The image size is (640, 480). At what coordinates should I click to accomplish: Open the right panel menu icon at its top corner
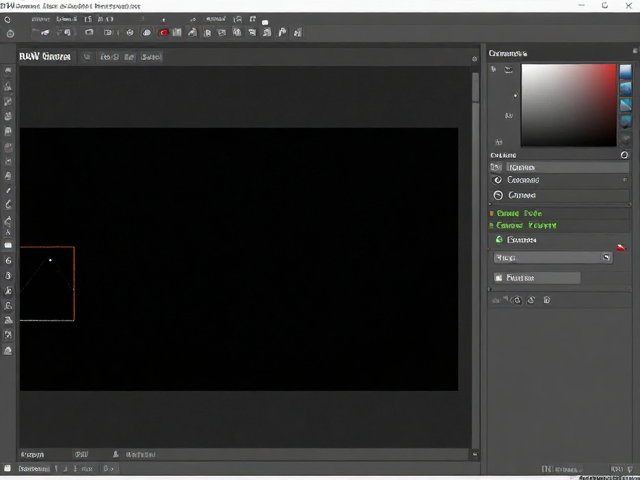click(x=635, y=51)
